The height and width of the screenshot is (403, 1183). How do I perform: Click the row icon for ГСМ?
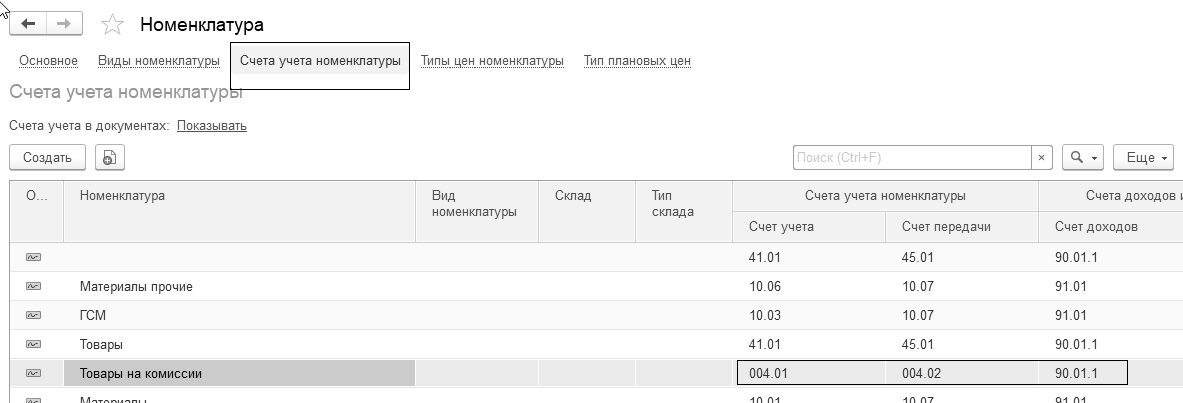click(x=34, y=316)
